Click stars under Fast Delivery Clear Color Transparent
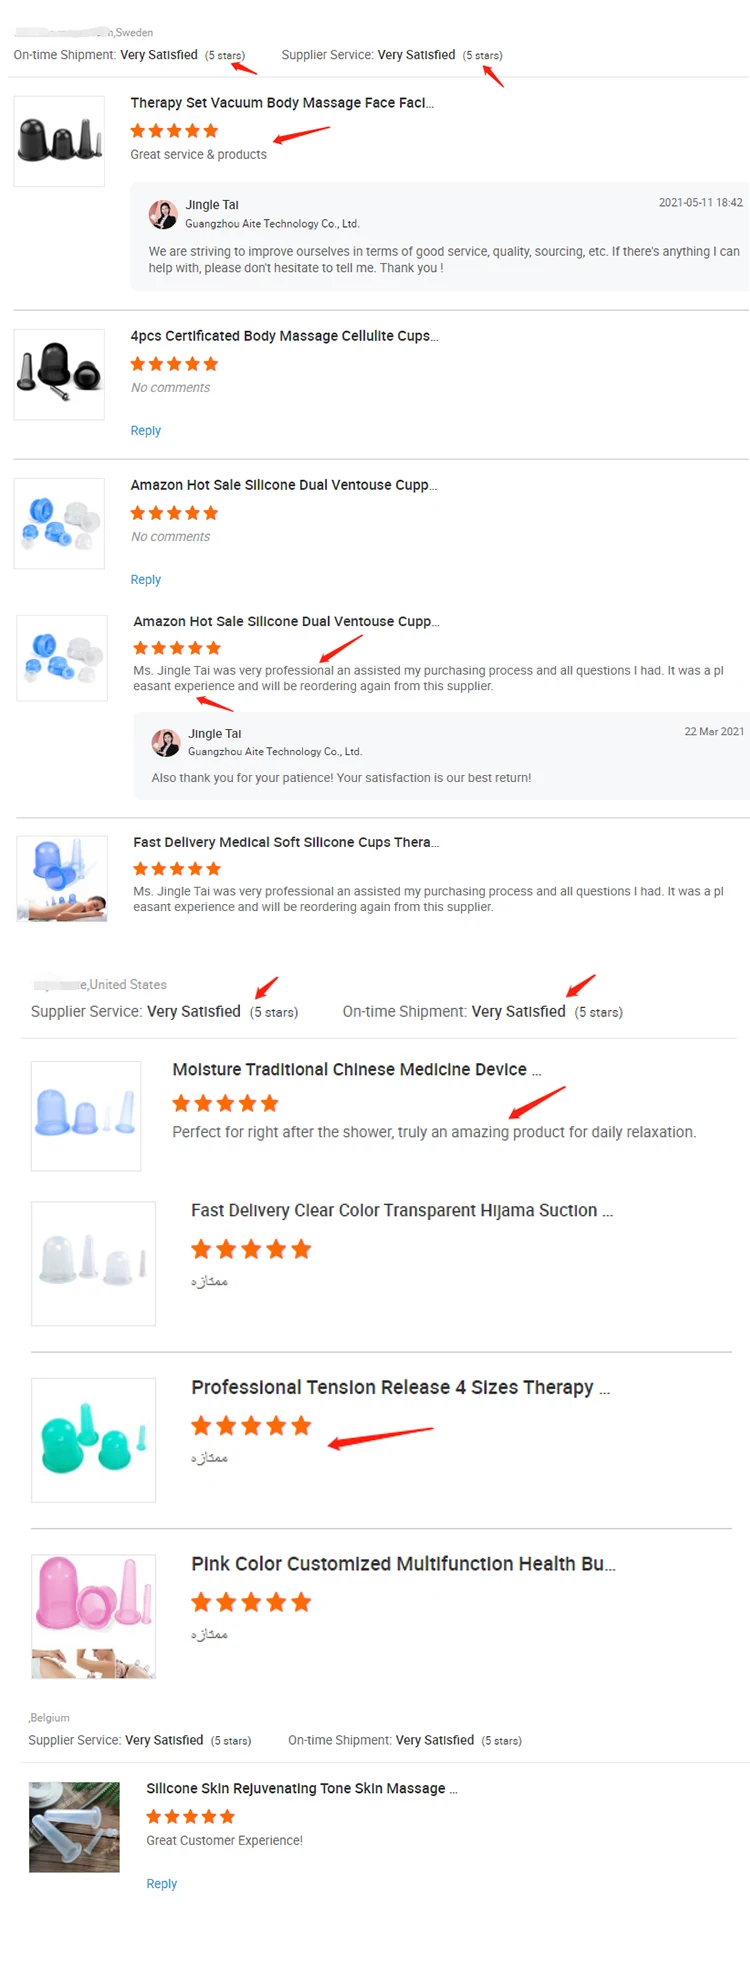The width and height of the screenshot is (750, 1965). (x=251, y=1249)
